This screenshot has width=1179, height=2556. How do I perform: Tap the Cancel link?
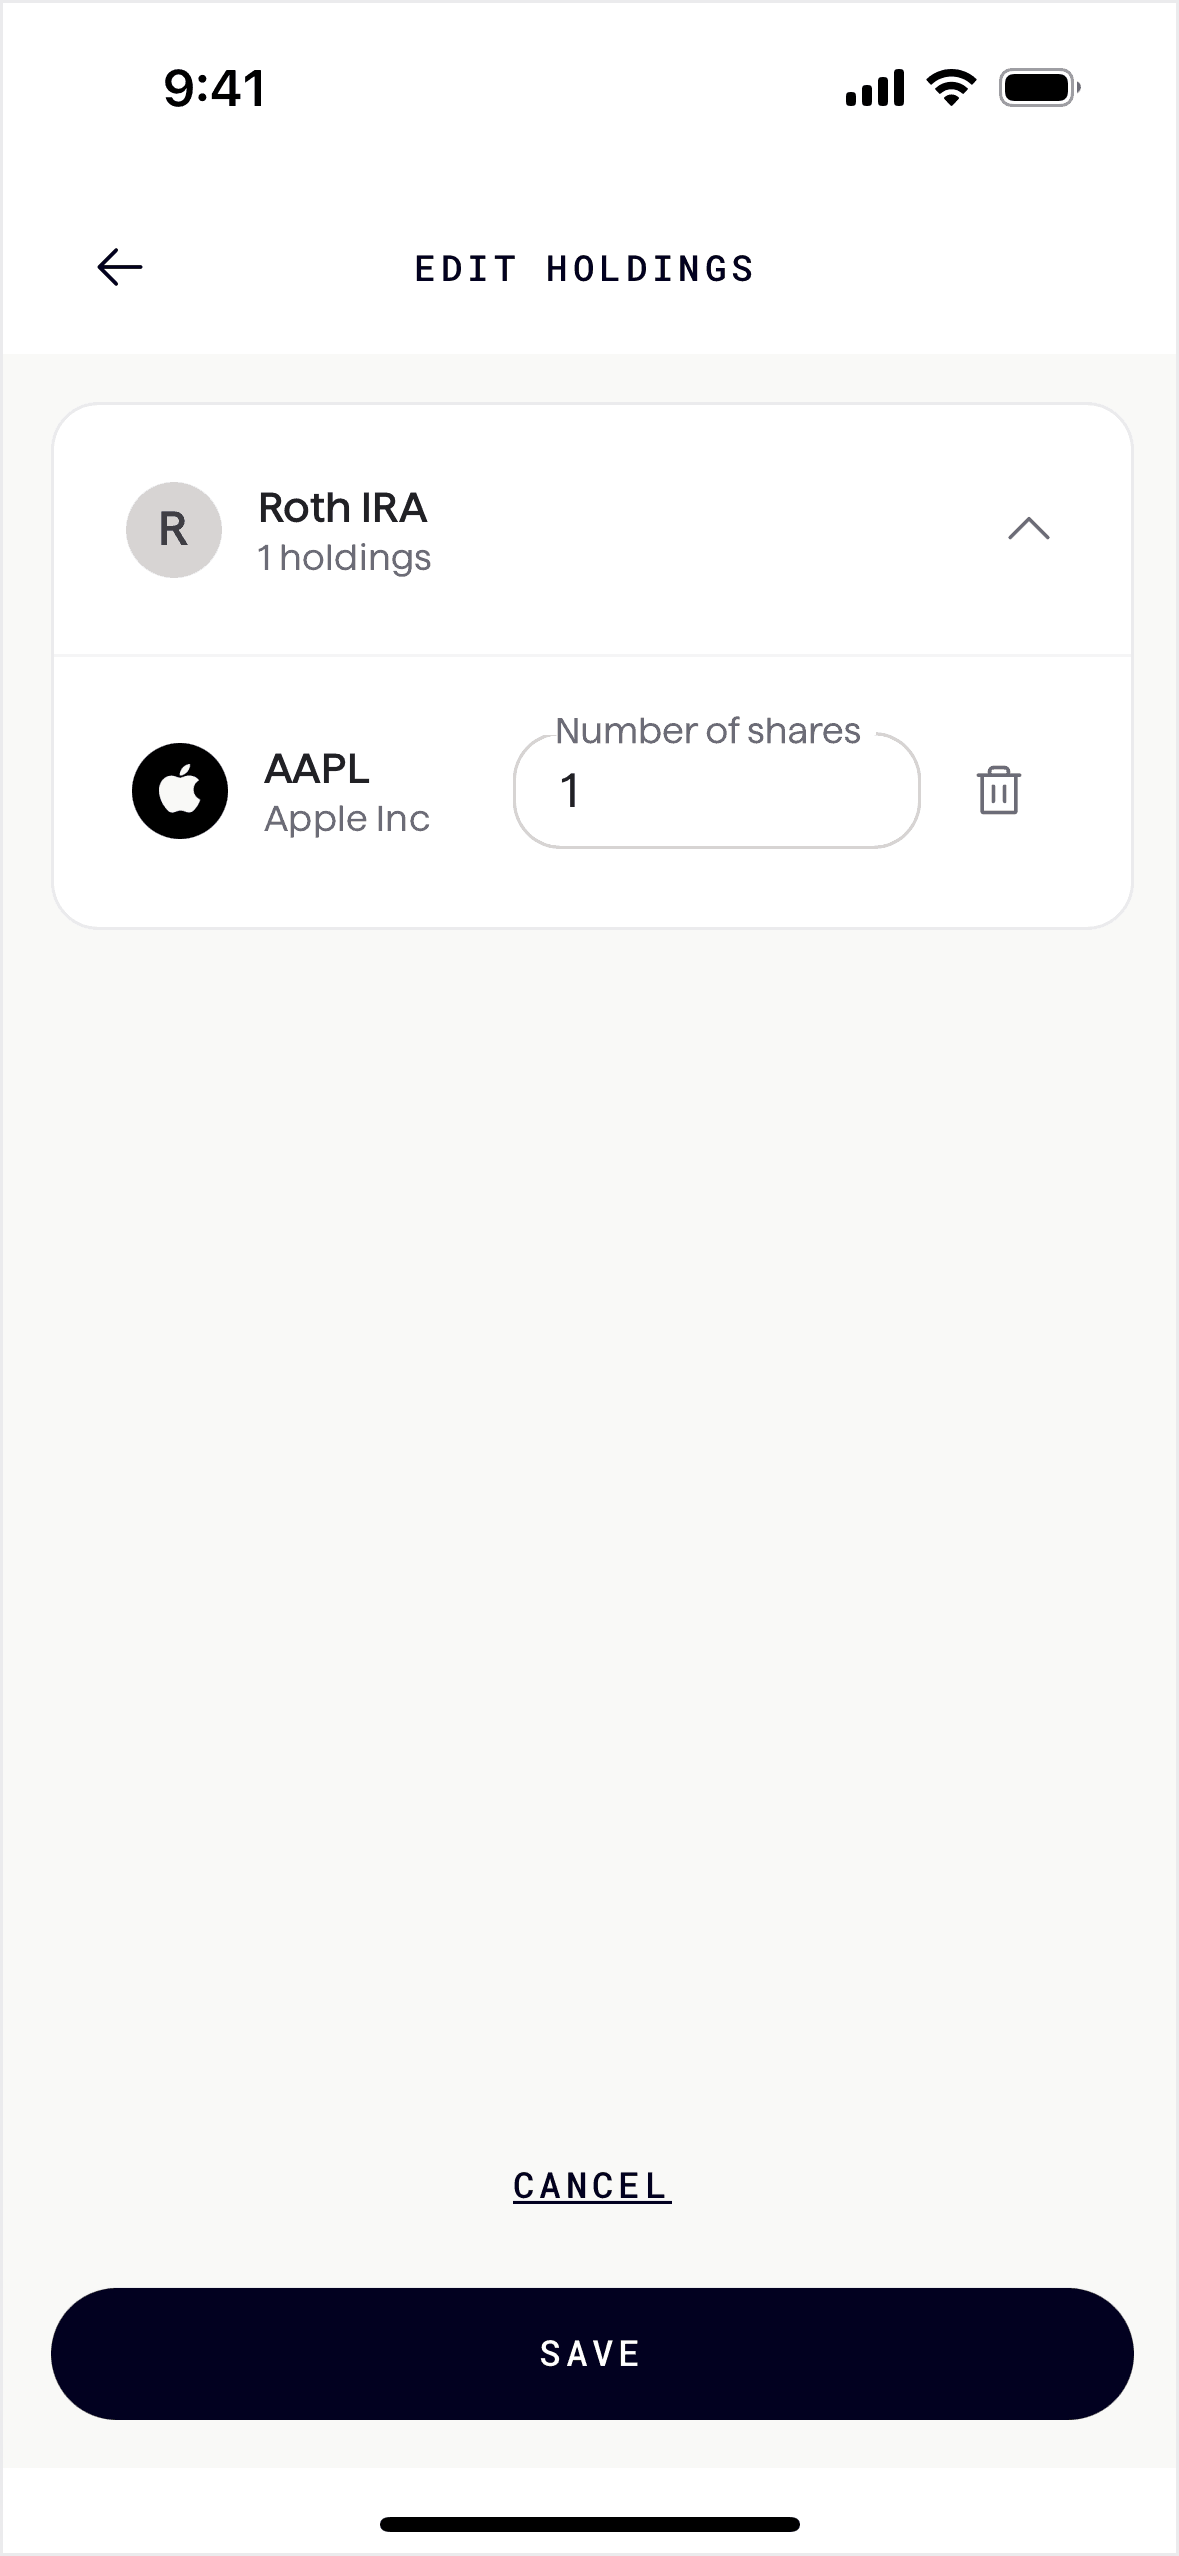point(591,2186)
